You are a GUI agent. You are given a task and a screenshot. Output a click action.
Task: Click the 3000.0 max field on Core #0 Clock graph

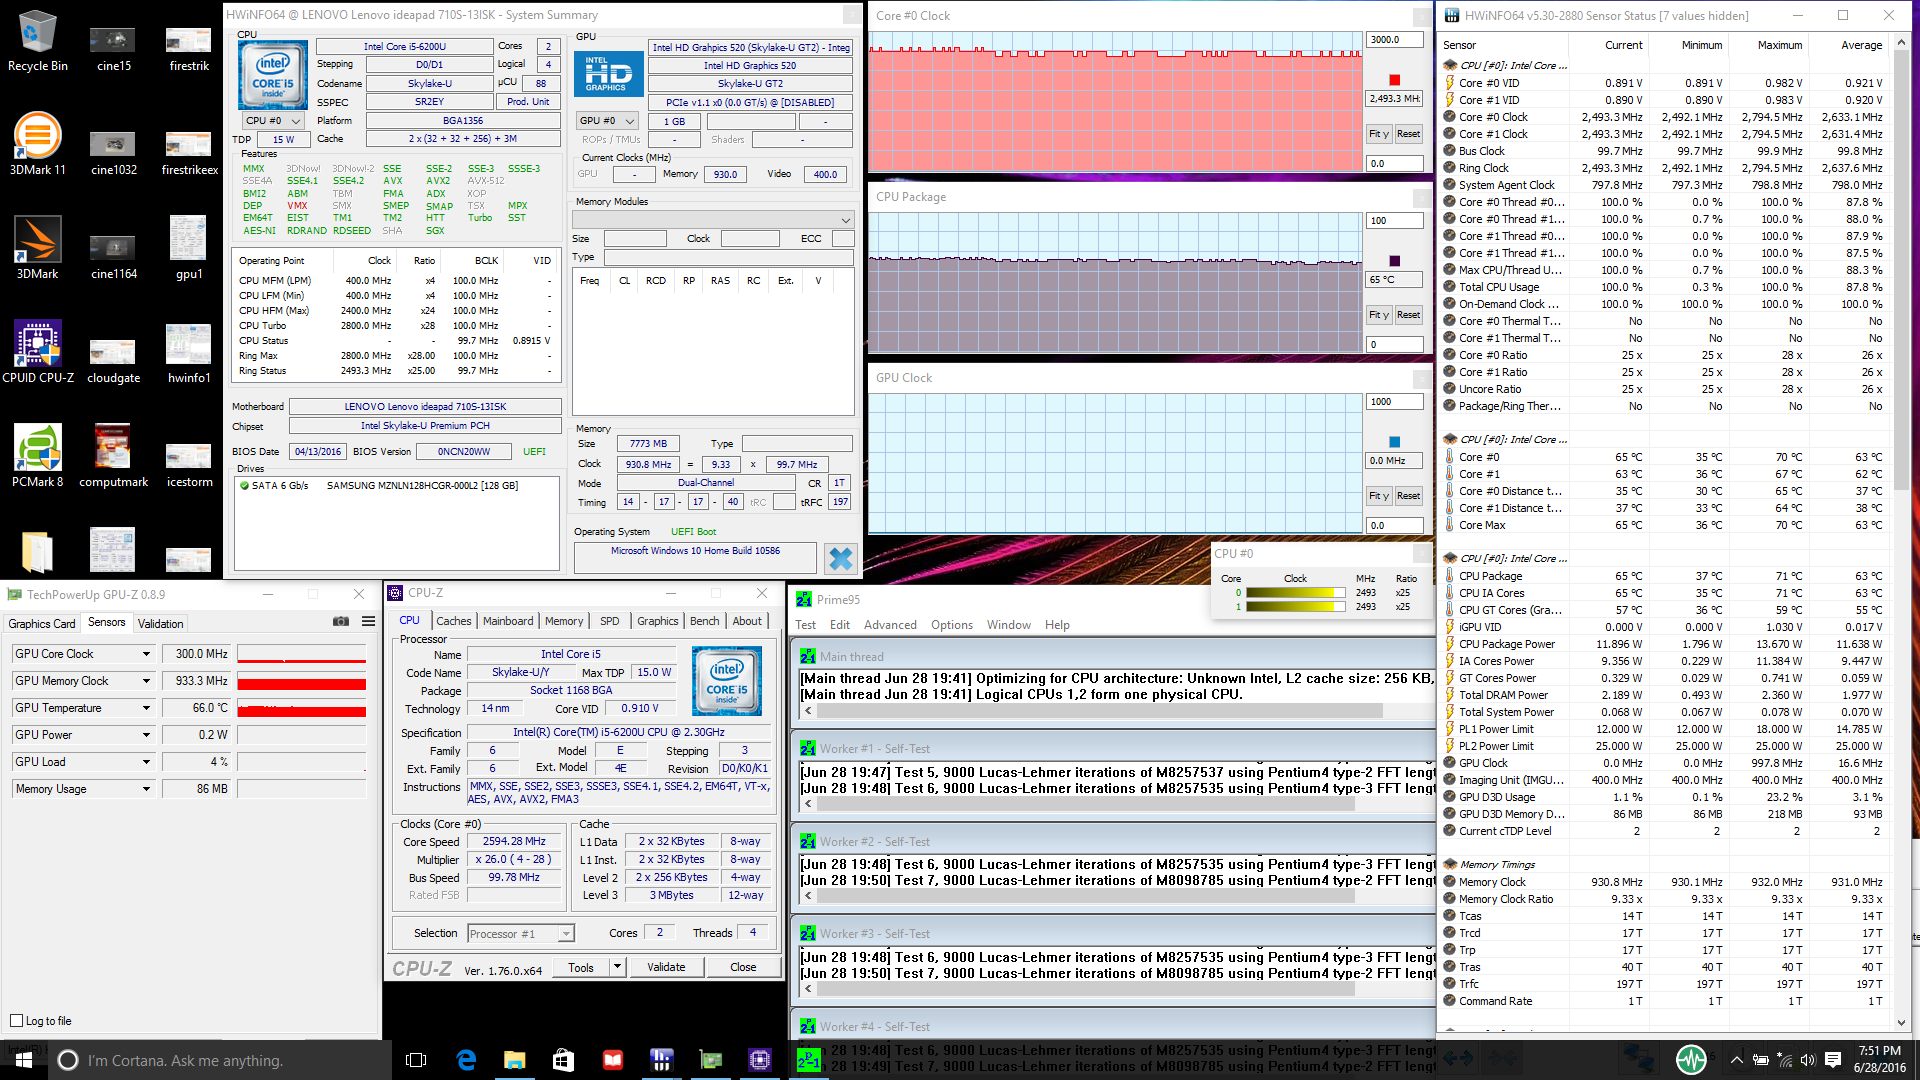tap(1394, 40)
